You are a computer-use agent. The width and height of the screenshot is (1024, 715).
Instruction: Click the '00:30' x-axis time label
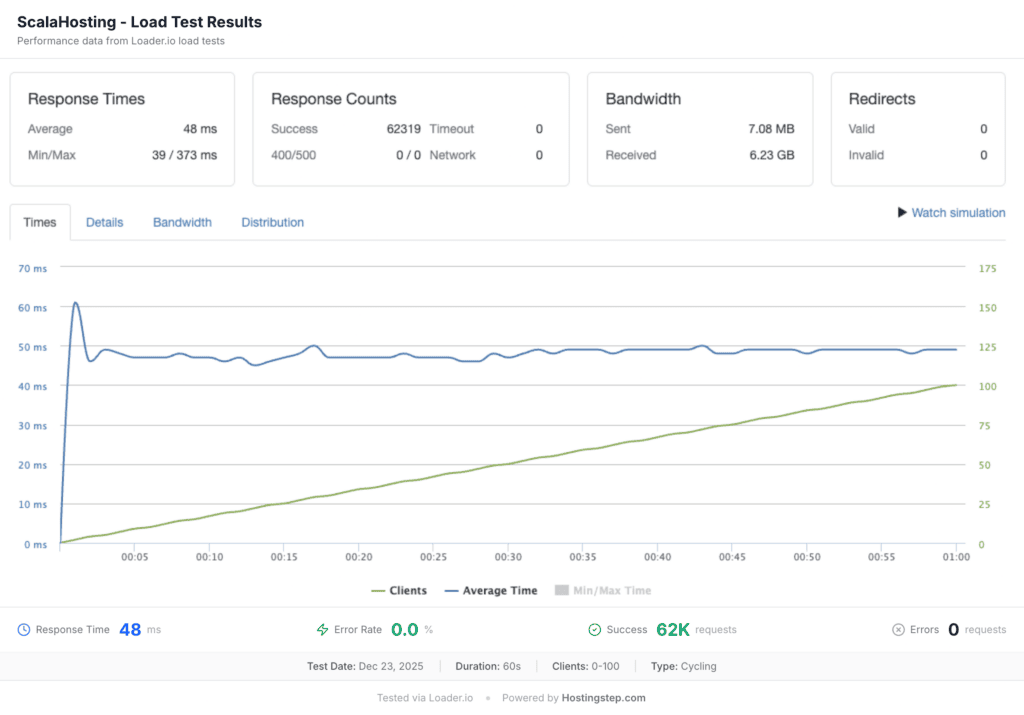[x=508, y=557]
